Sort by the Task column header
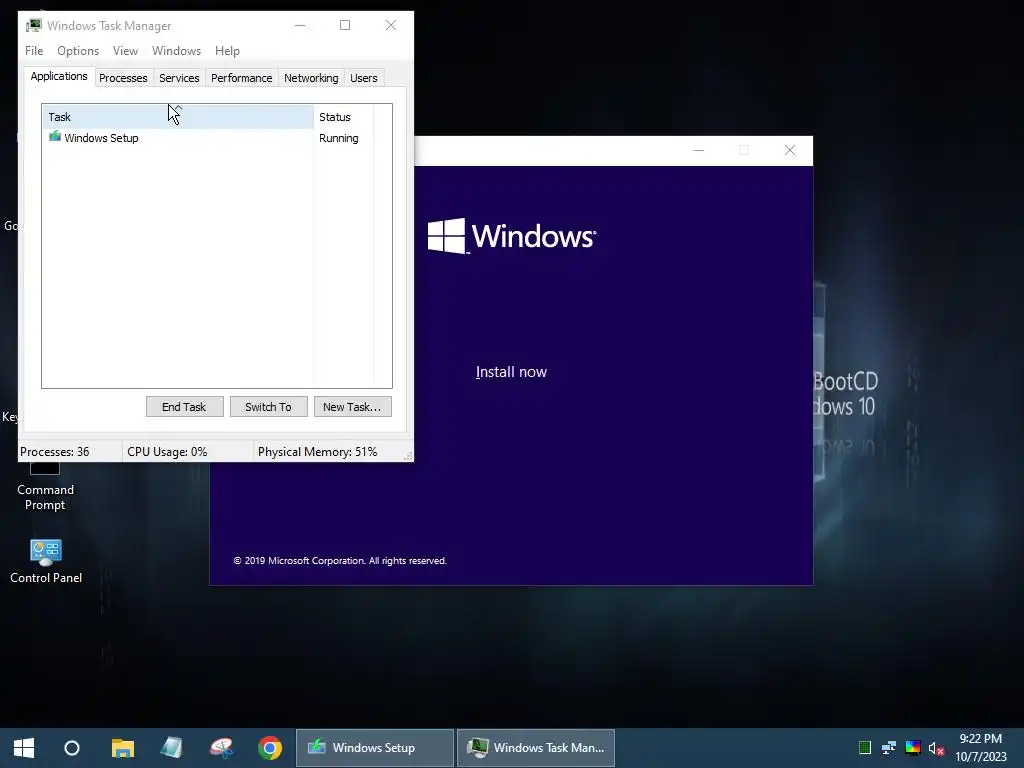Viewport: 1024px width, 768px height. pyautogui.click(x=178, y=117)
